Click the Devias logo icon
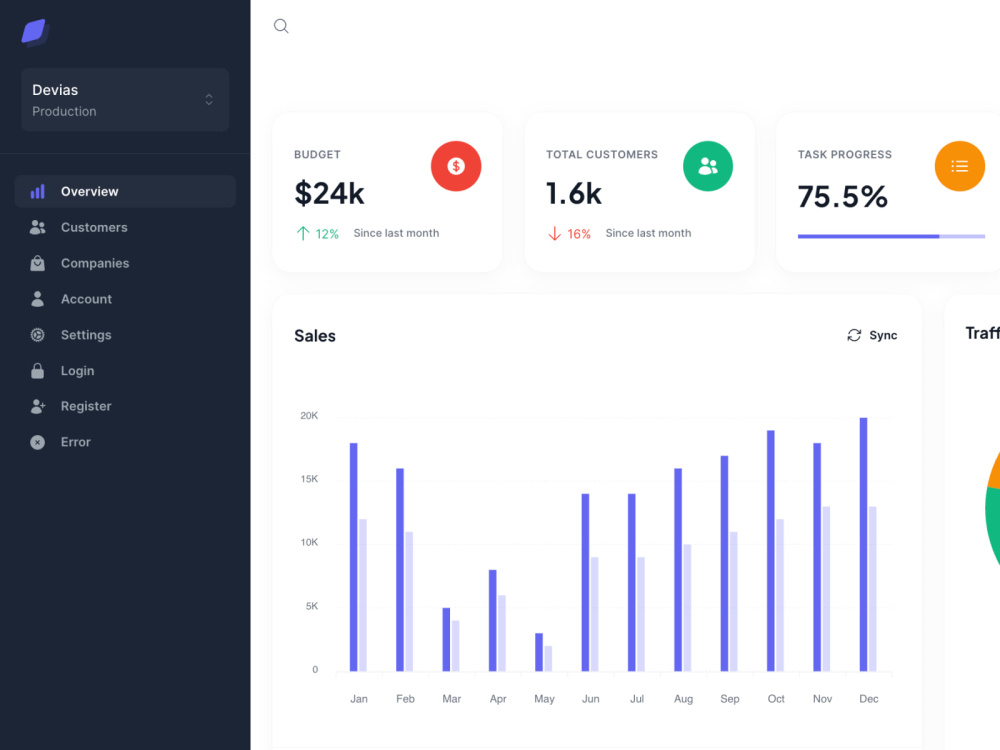 tap(35, 32)
